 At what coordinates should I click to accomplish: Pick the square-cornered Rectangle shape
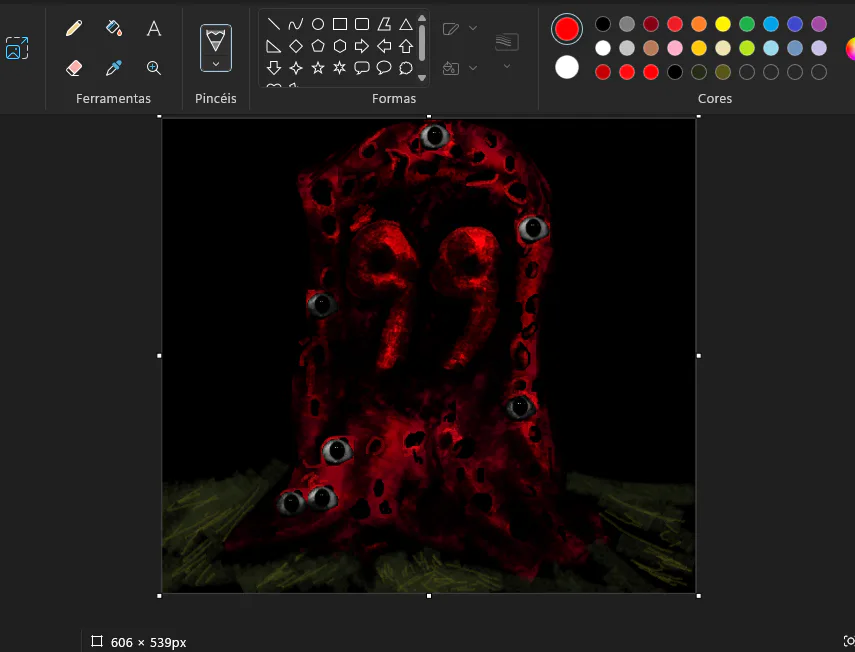[340, 24]
